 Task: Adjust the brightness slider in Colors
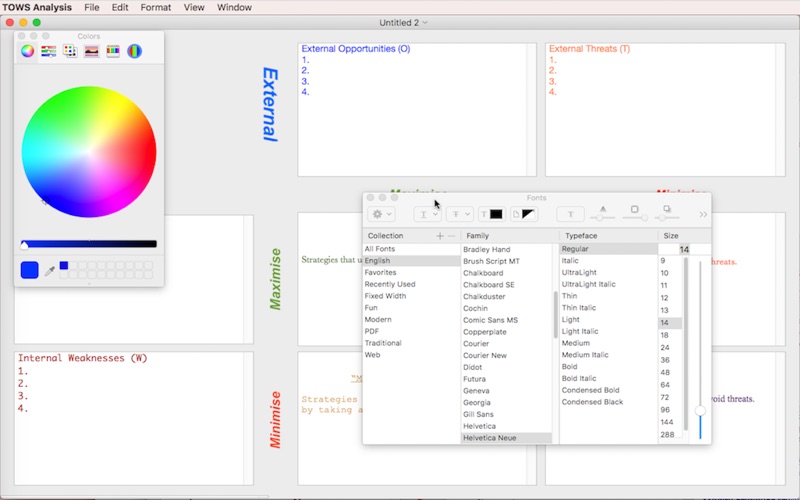coord(88,244)
